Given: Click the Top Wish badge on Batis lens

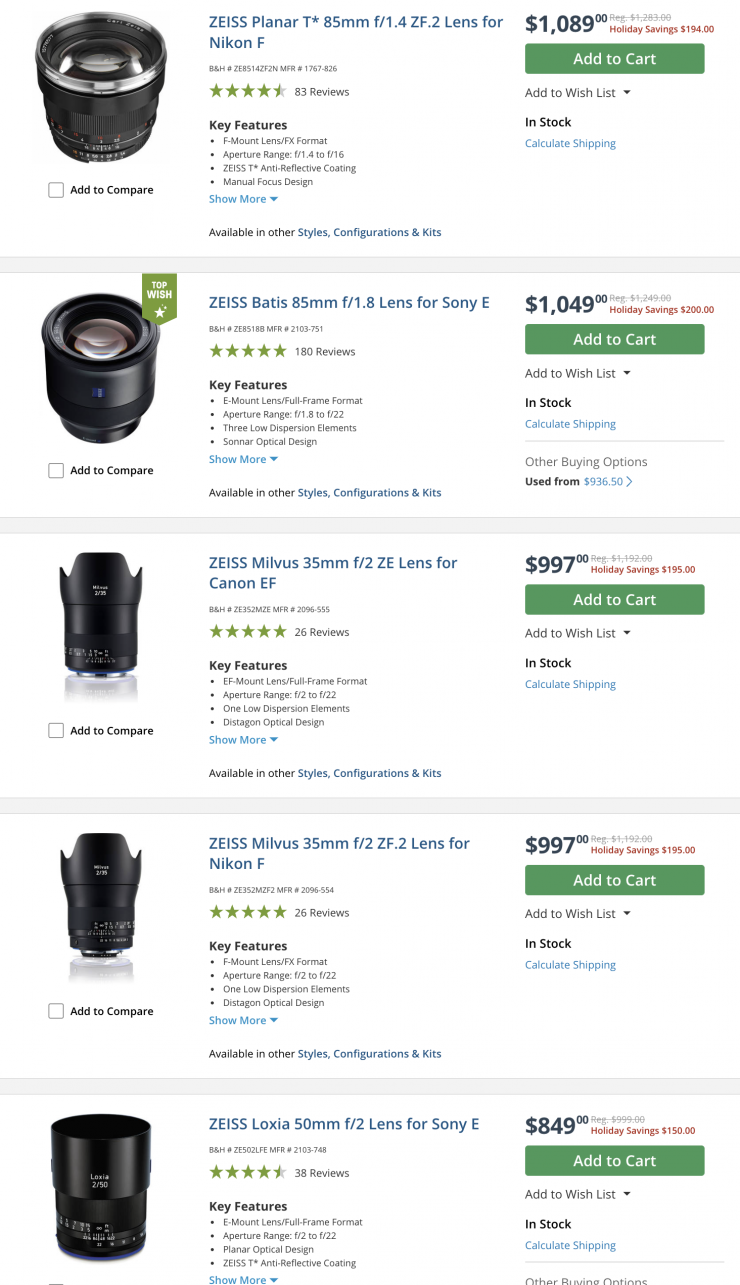Looking at the screenshot, I should coord(159,298).
